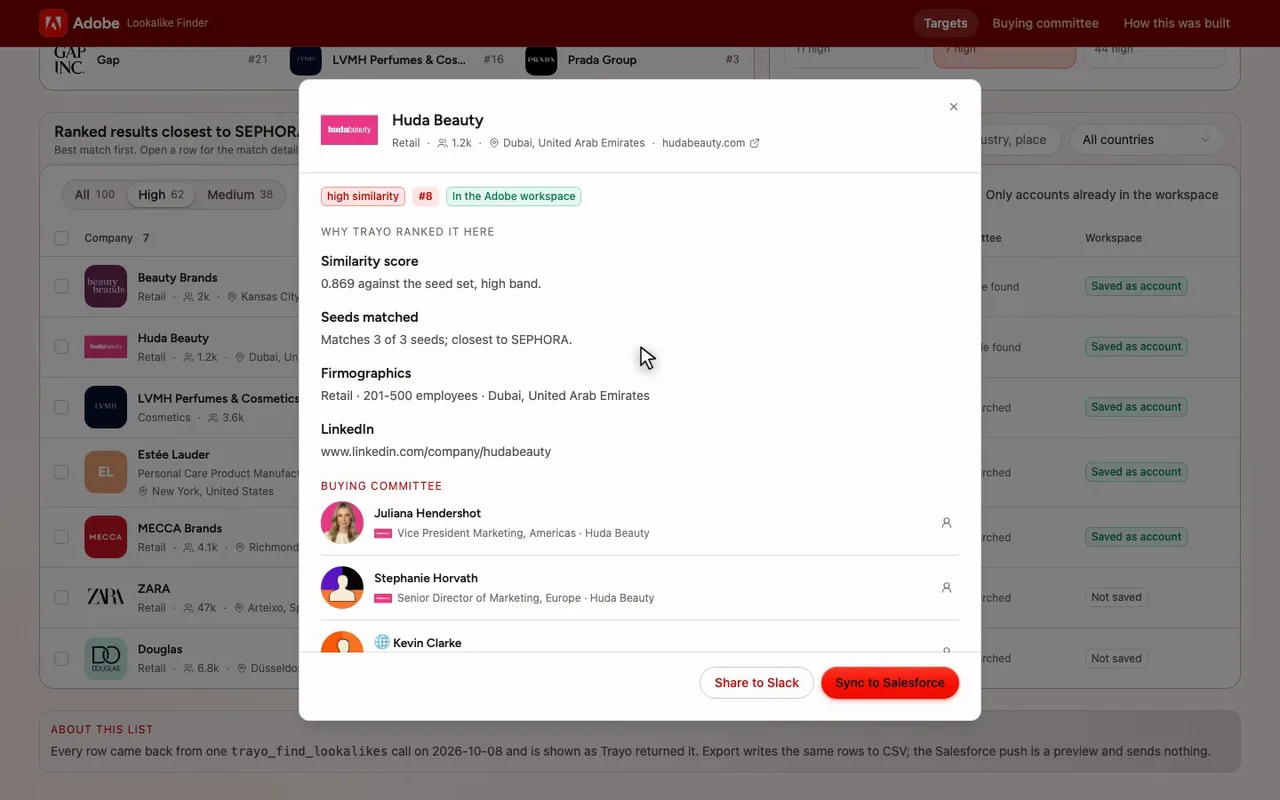Switch to the Targets tab
Image resolution: width=1280 pixels, height=800 pixels.
click(945, 23)
